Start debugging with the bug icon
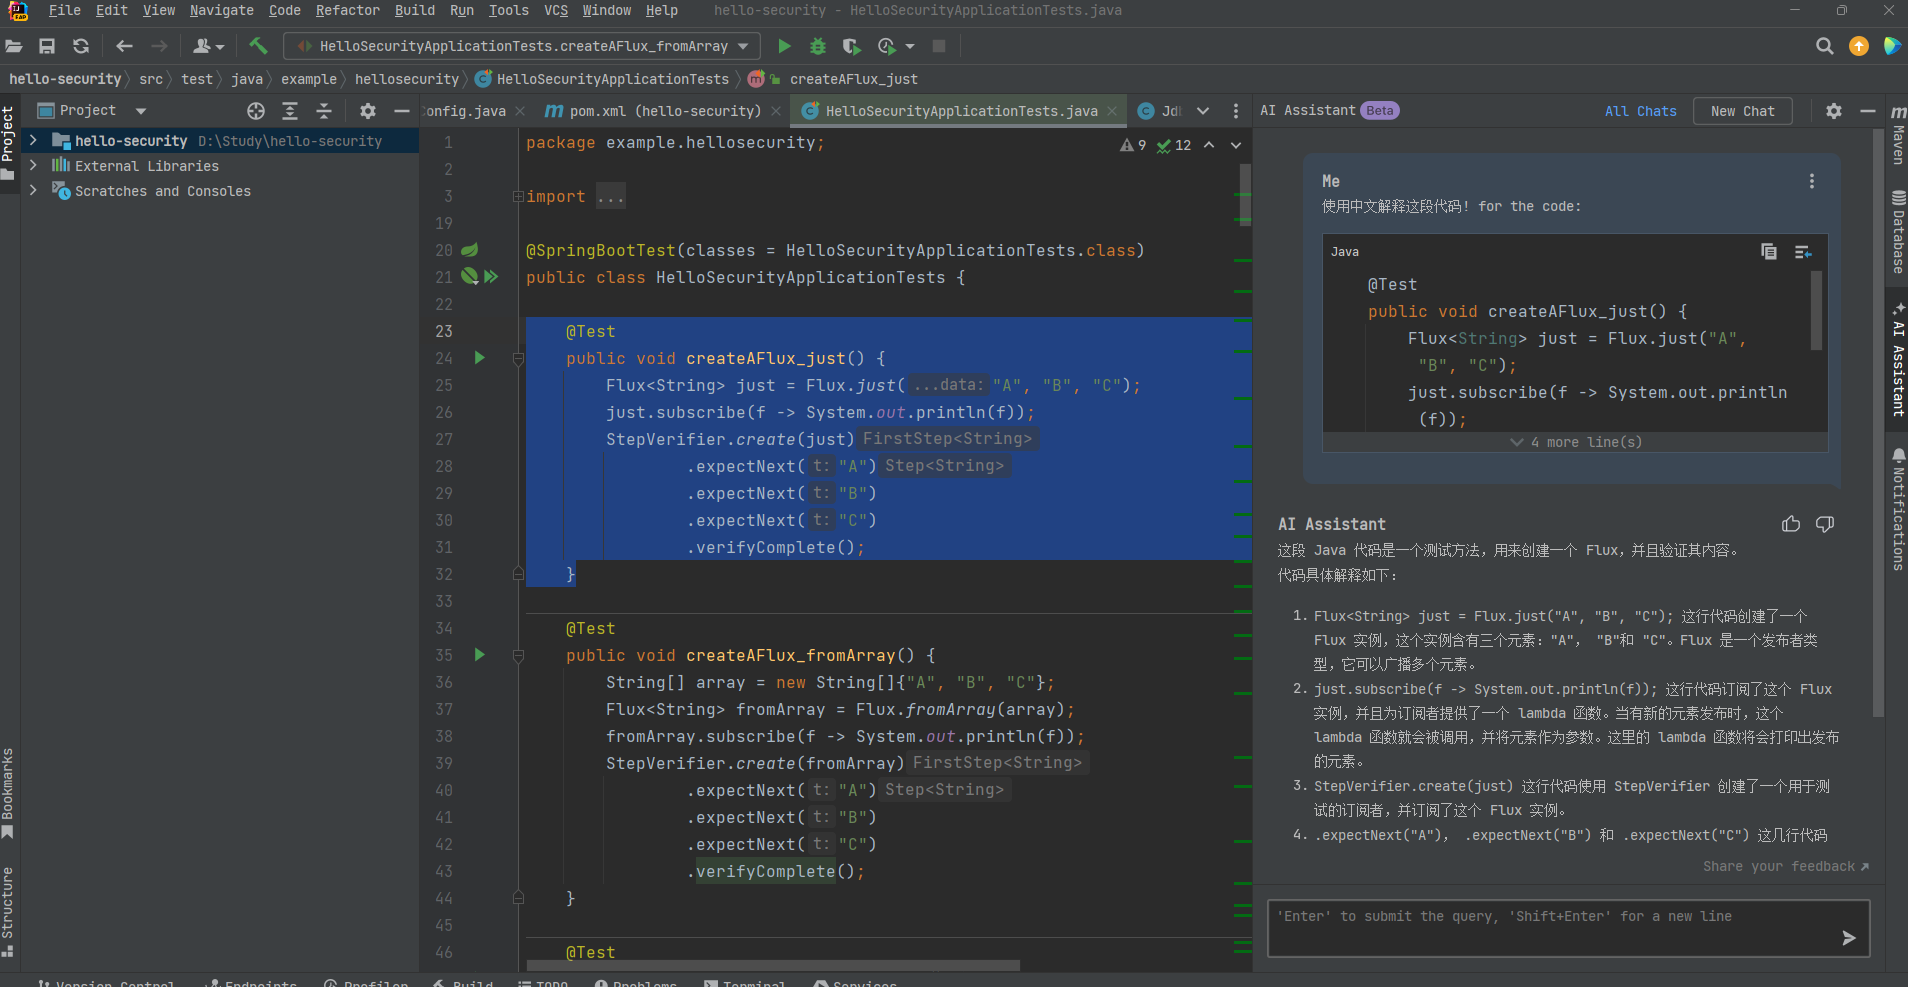This screenshot has height=987, width=1908. coord(818,46)
